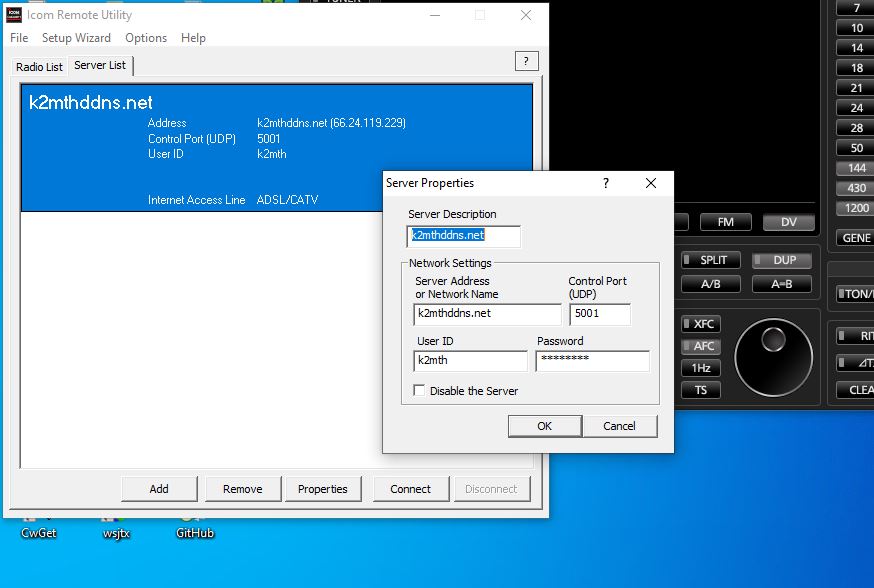
Task: Click OK in Server Properties
Action: point(545,426)
